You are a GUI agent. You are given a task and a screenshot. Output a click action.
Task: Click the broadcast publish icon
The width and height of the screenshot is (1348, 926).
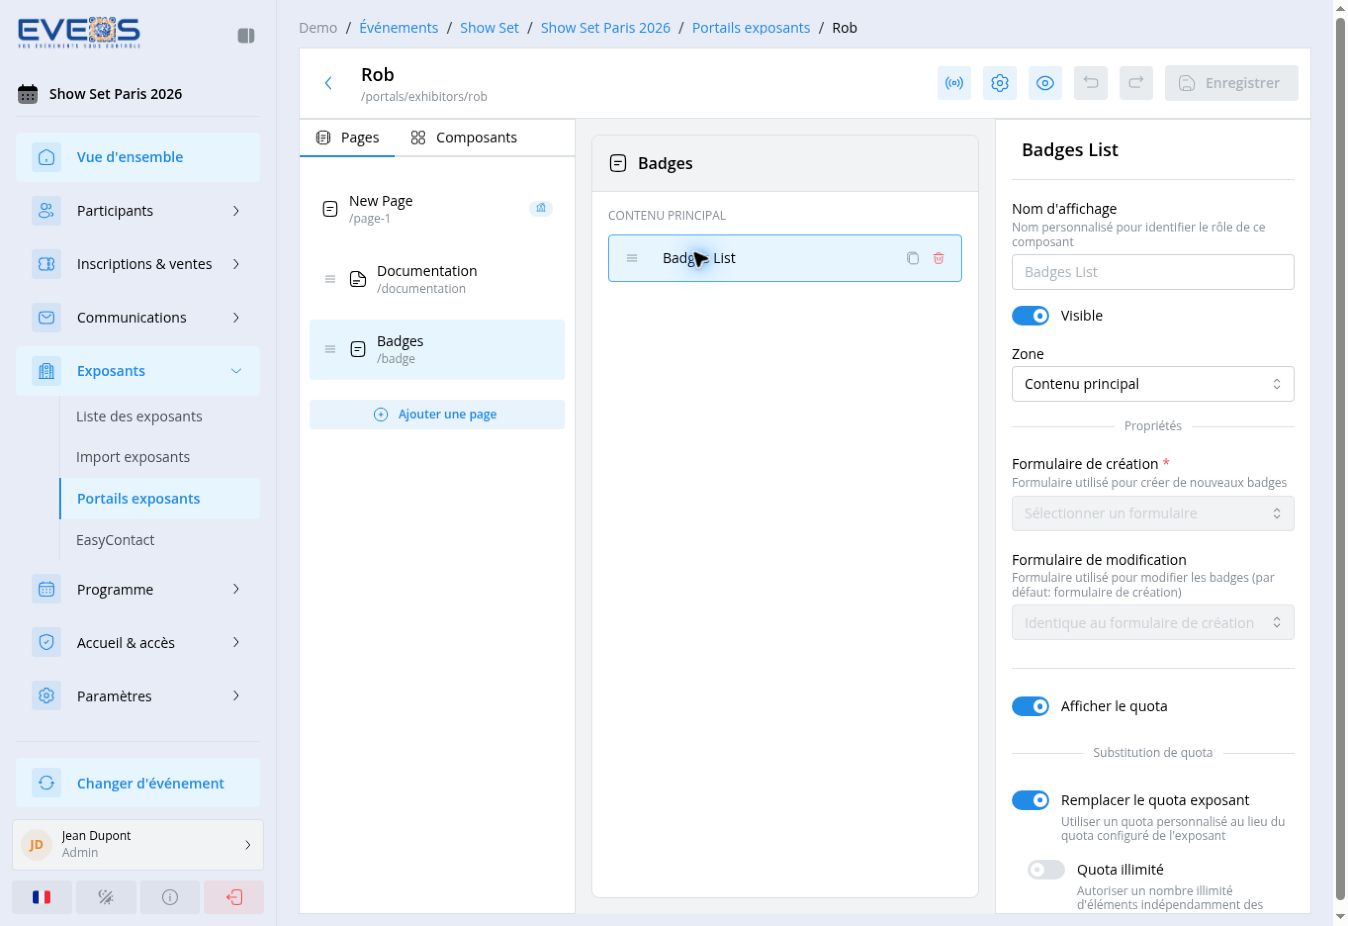point(954,83)
